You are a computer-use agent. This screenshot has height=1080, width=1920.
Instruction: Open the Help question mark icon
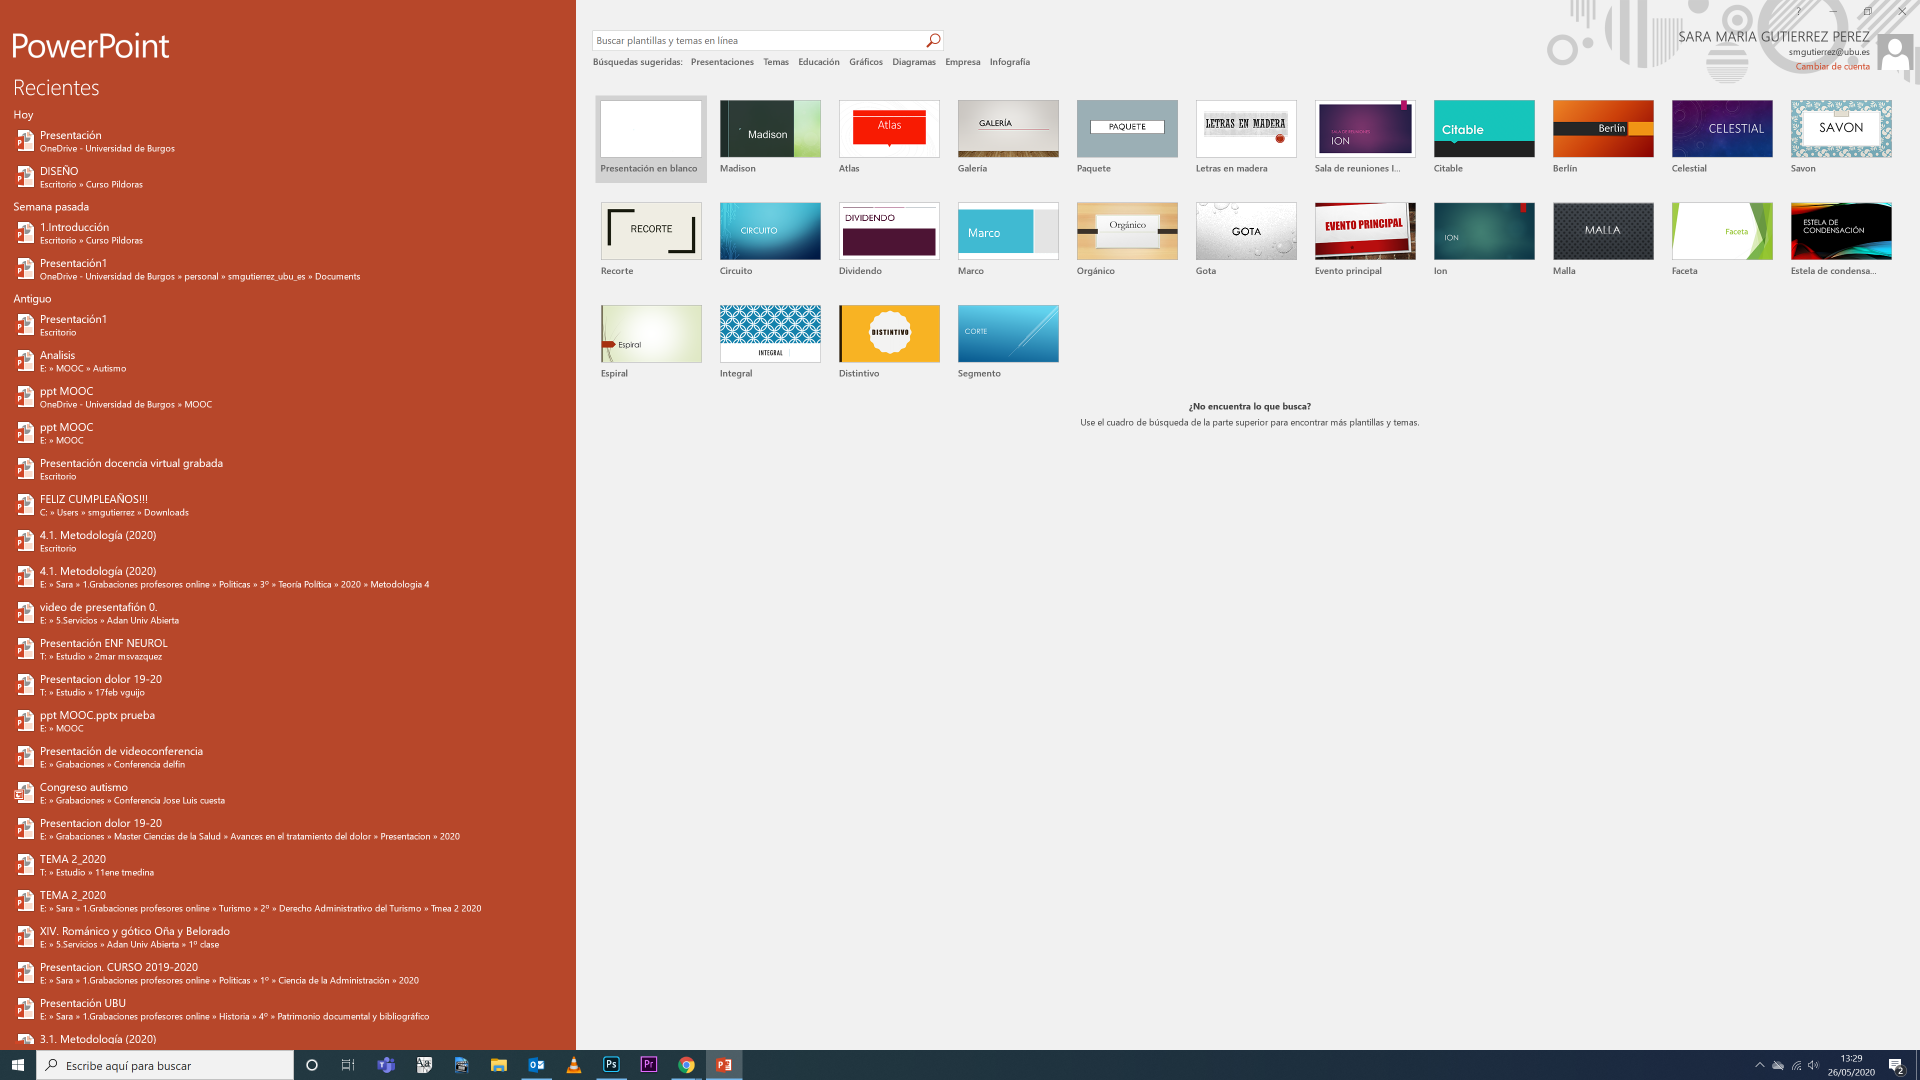[1798, 11]
